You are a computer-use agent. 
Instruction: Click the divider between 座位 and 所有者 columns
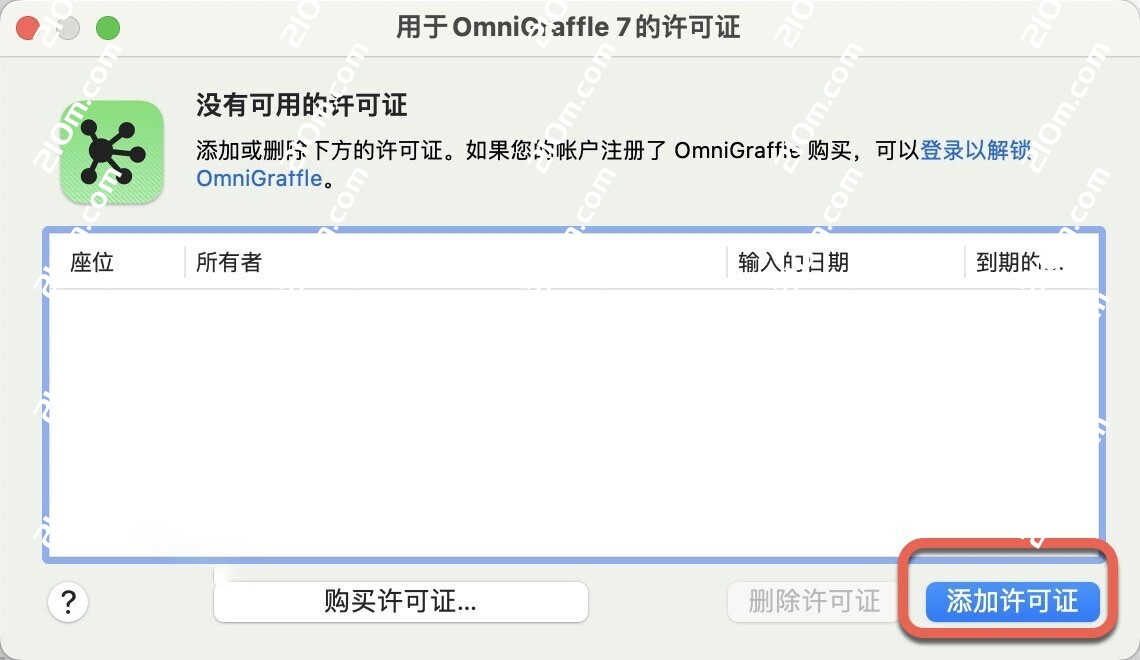[185, 263]
